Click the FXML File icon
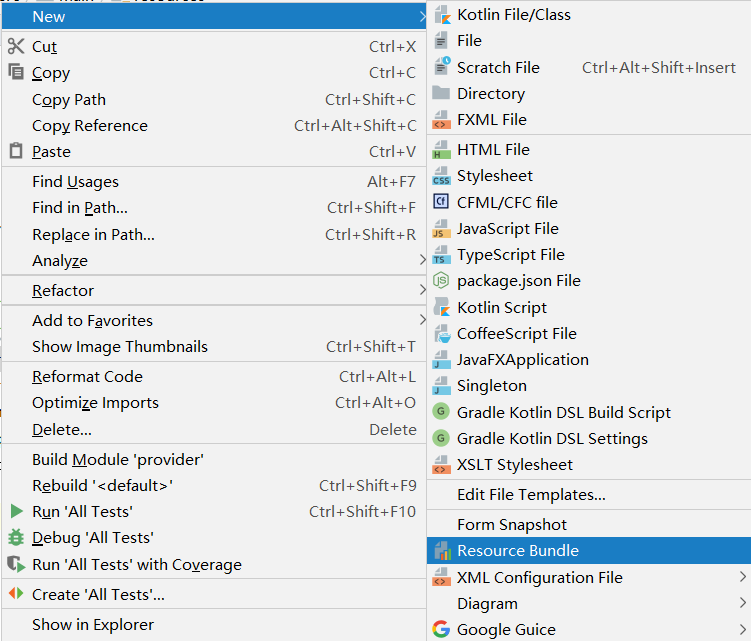 pos(442,120)
